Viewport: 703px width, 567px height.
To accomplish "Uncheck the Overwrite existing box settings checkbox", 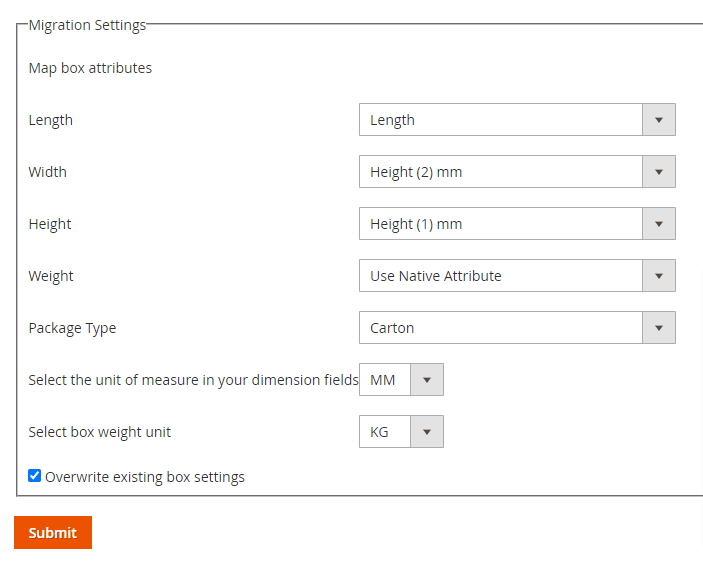I will pyautogui.click(x=35, y=476).
